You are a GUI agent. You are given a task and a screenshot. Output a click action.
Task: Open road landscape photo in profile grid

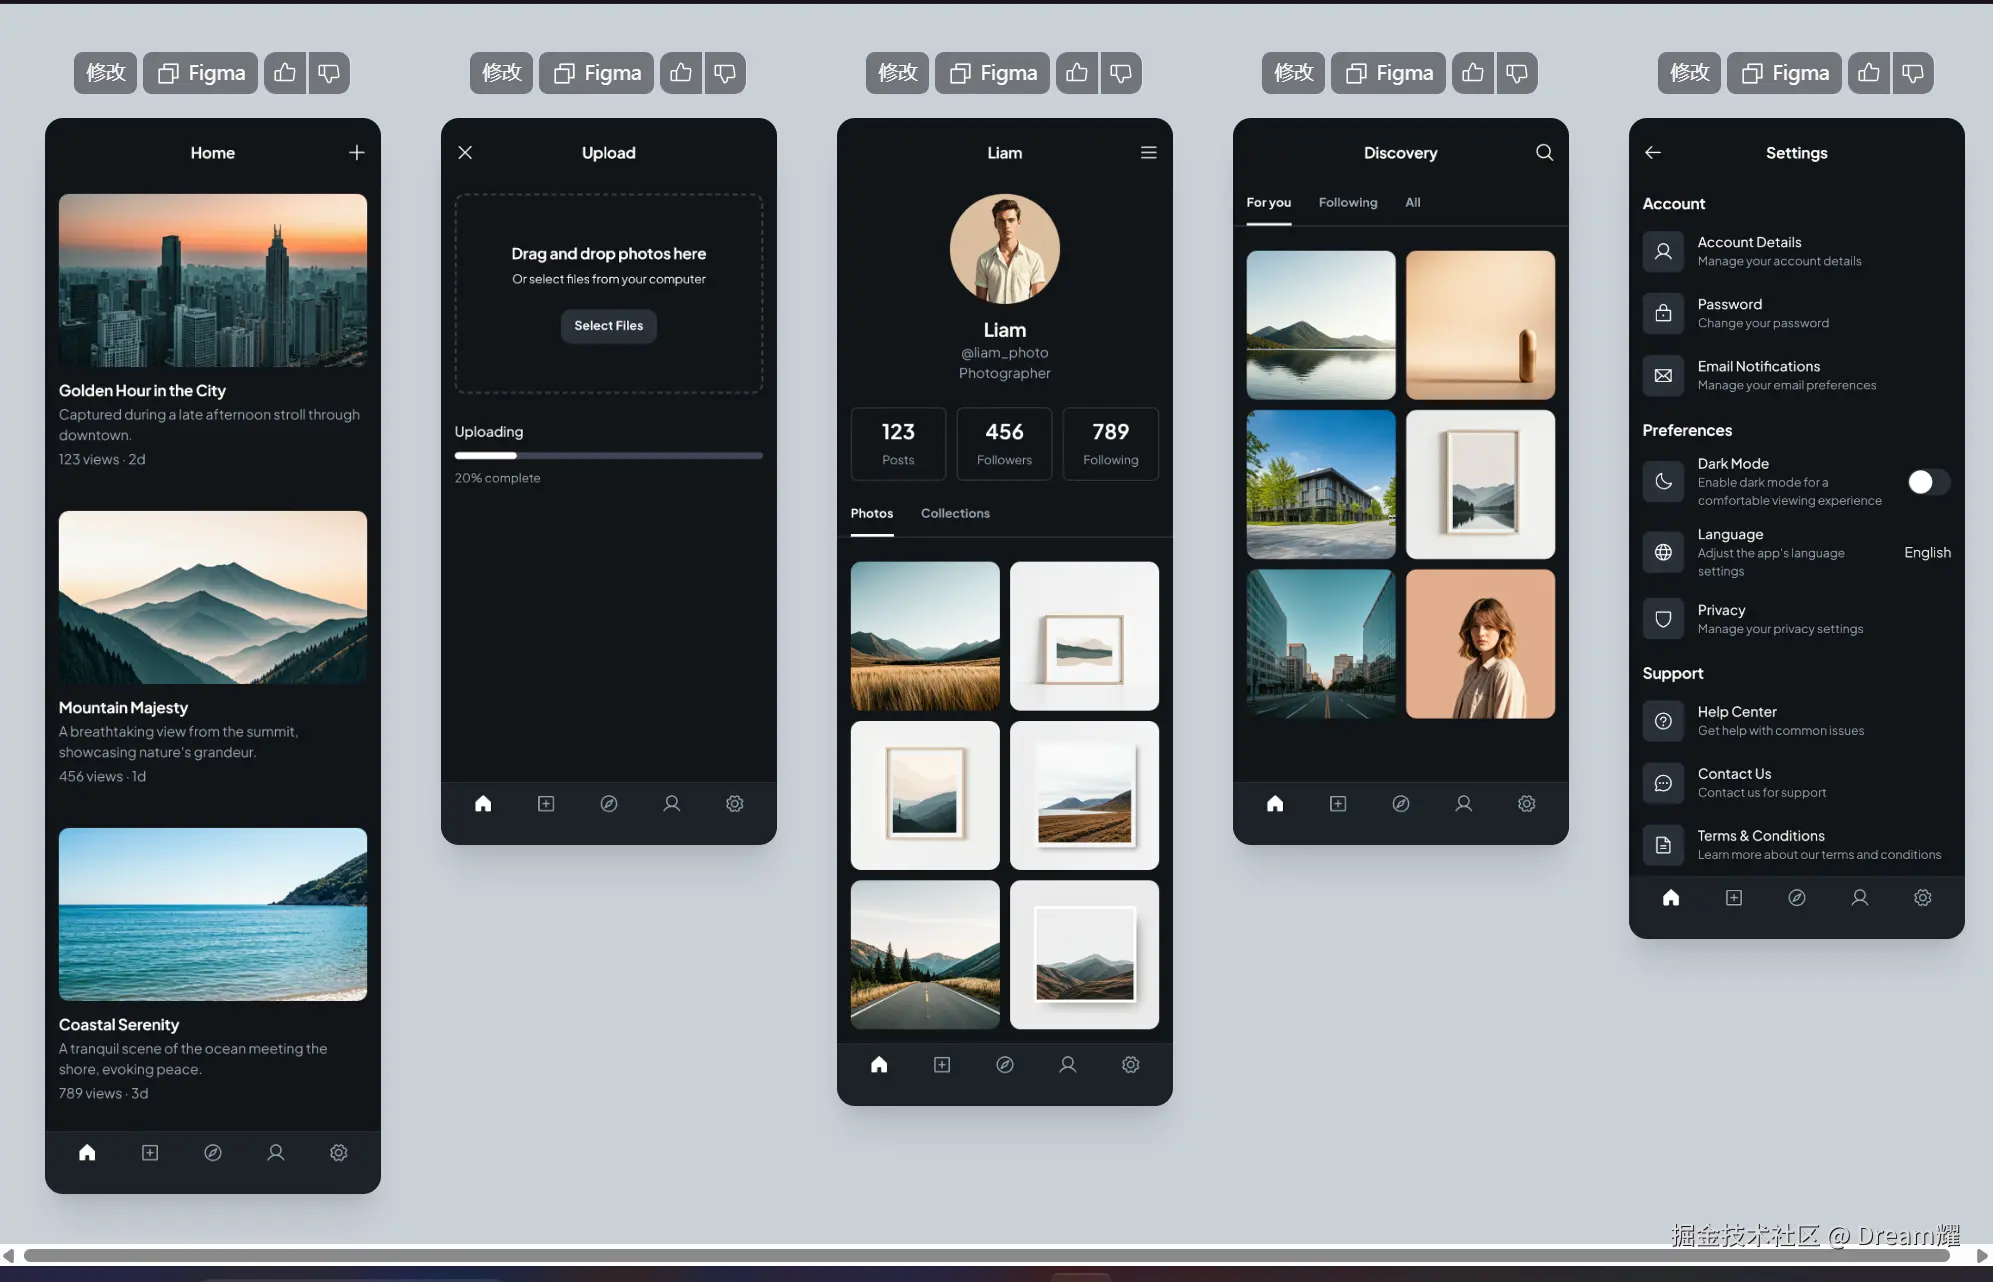(925, 955)
